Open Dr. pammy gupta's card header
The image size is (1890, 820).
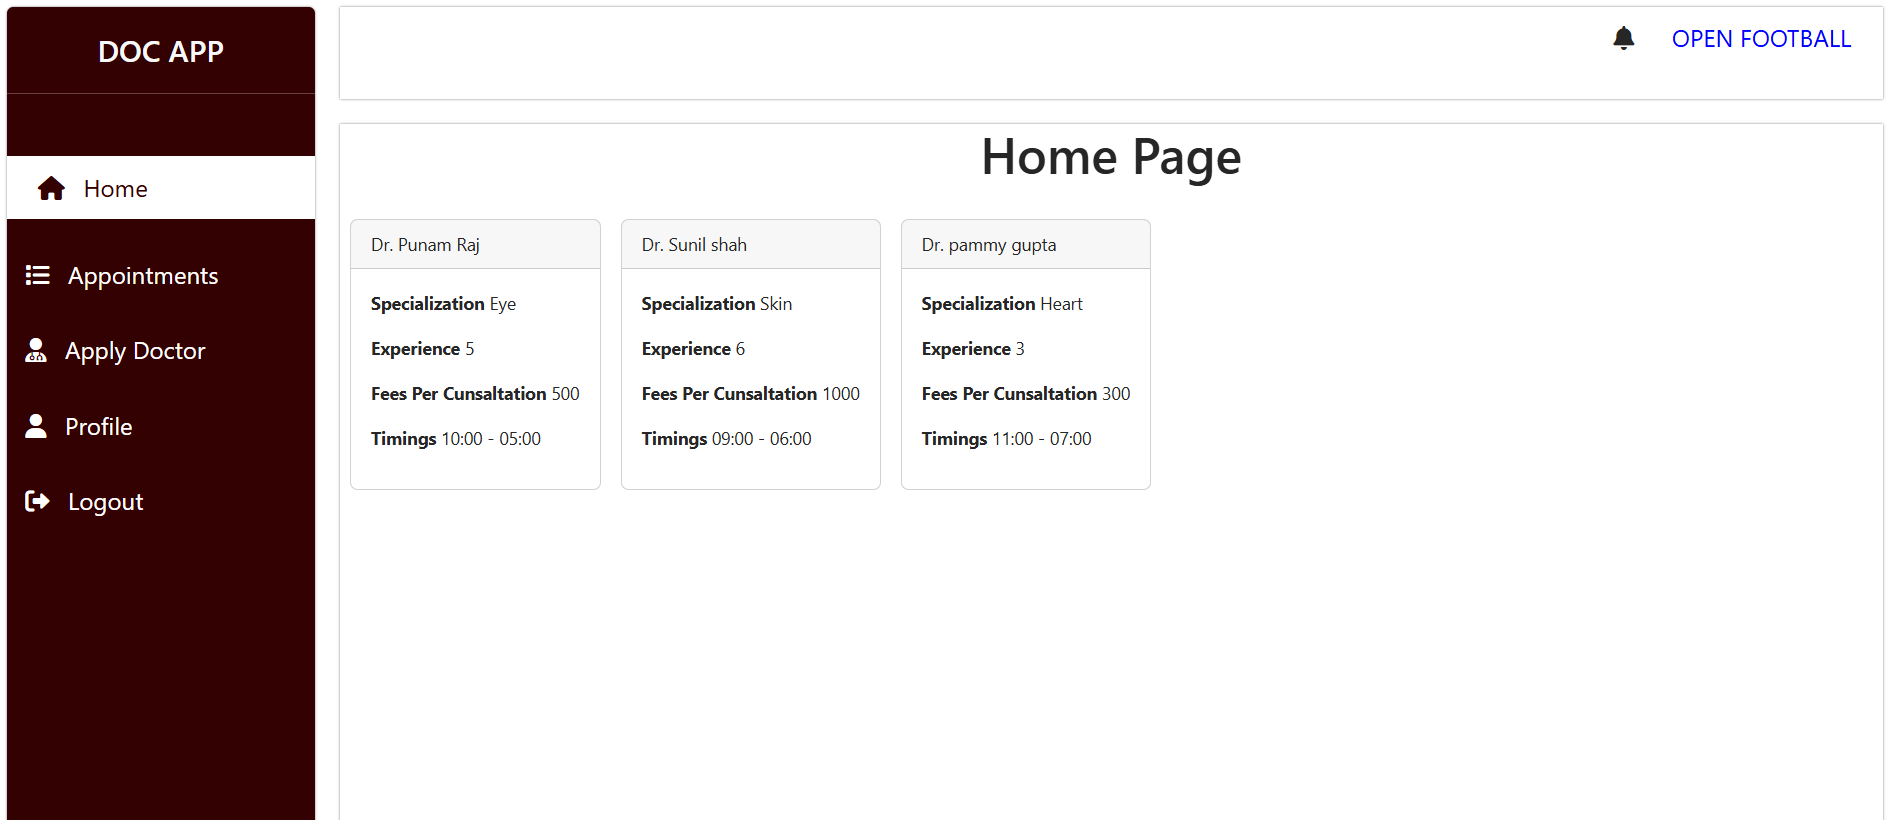[1026, 245]
